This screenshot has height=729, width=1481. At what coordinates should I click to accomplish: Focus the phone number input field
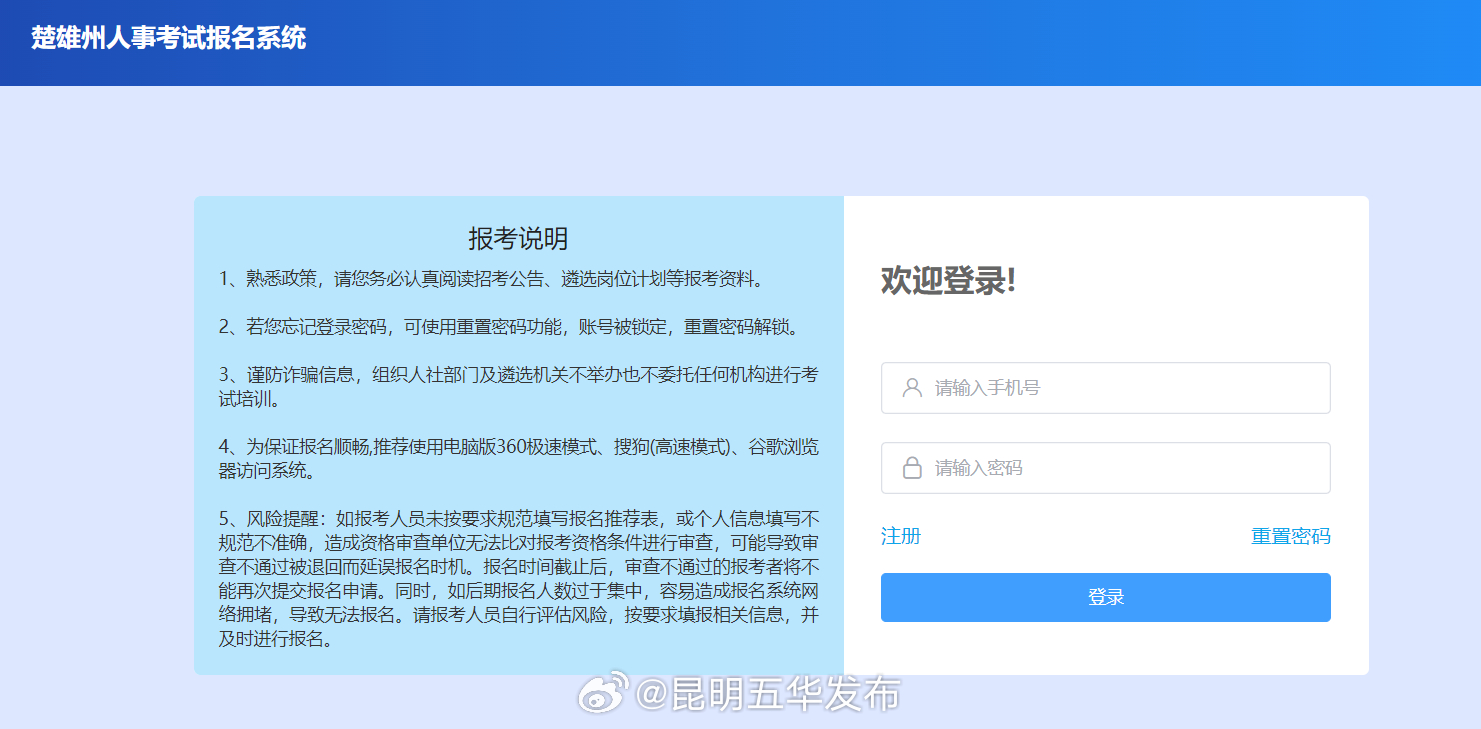pos(1105,388)
